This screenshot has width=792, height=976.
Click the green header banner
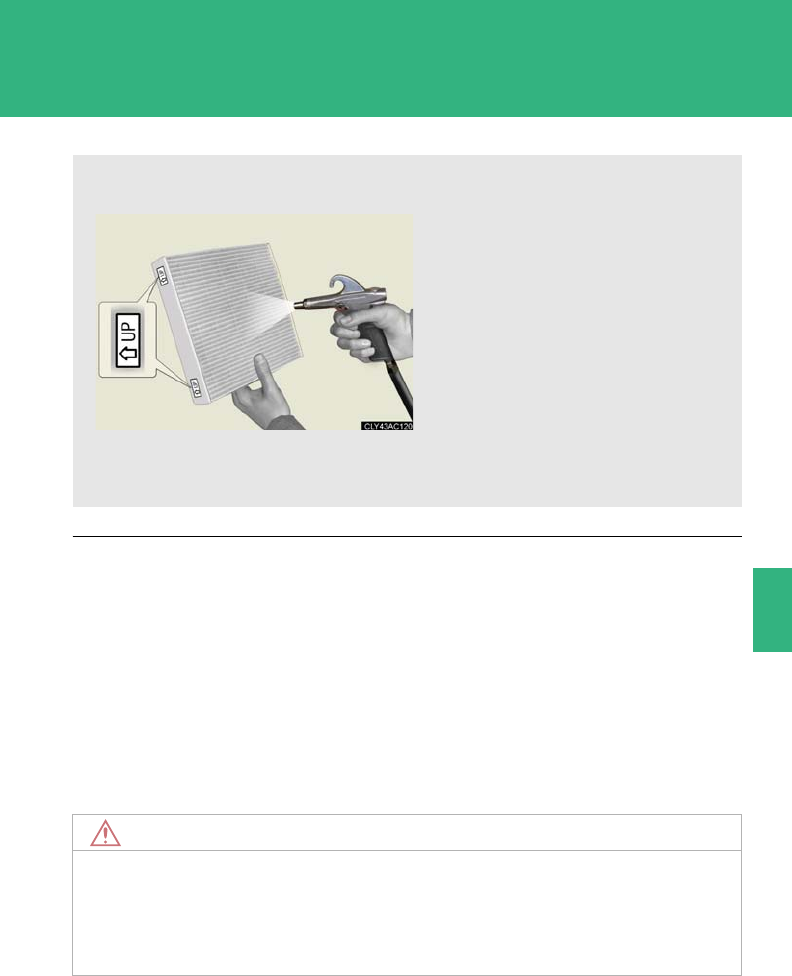coord(396,59)
